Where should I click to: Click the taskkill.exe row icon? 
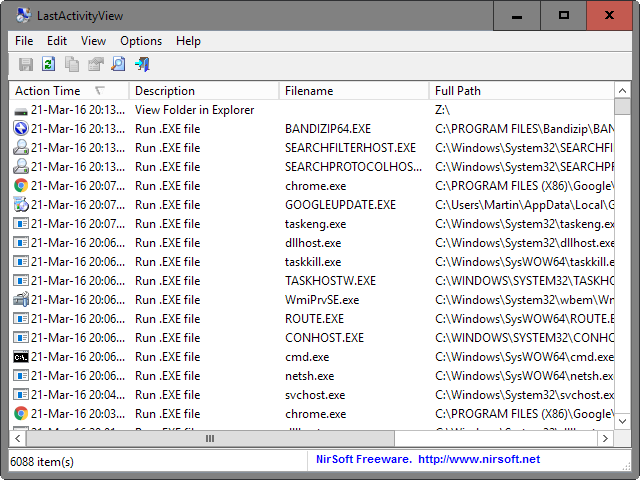click(20, 262)
